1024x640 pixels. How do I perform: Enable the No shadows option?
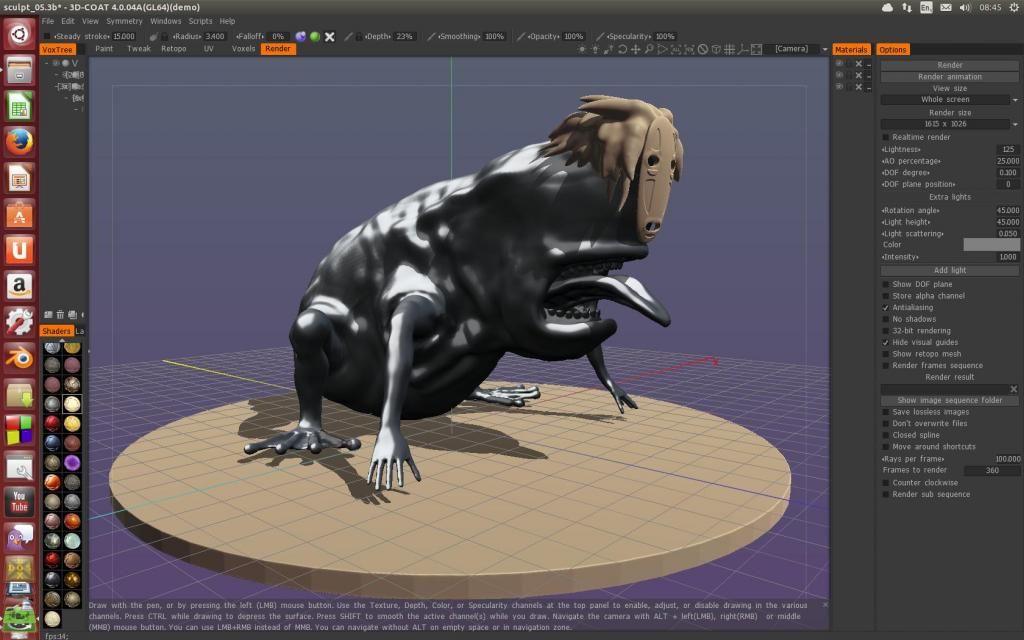point(885,320)
